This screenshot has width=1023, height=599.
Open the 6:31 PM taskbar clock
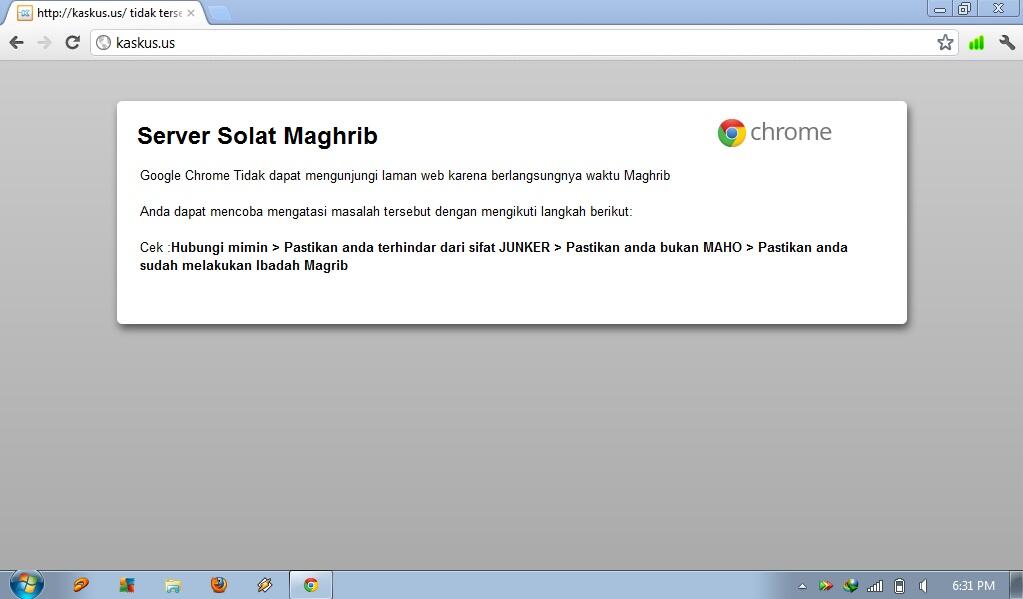click(x=973, y=586)
